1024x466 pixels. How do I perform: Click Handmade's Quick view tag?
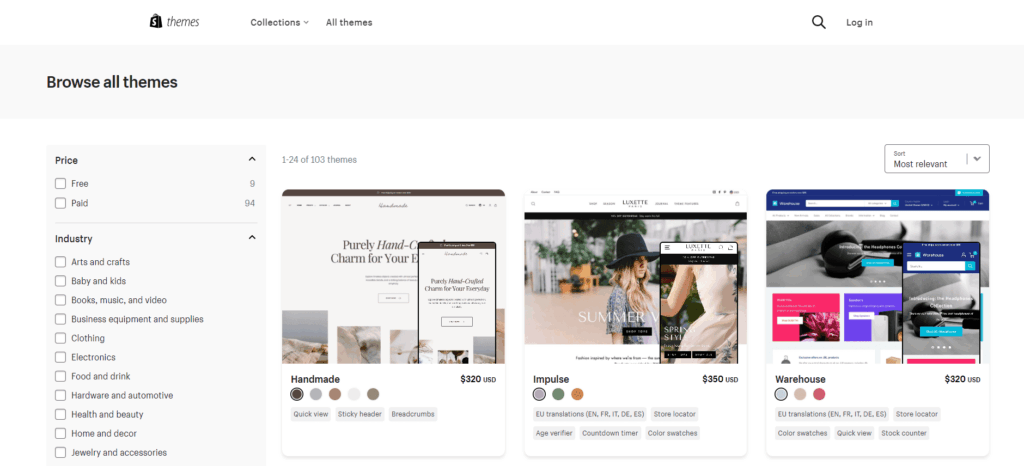[x=311, y=414]
